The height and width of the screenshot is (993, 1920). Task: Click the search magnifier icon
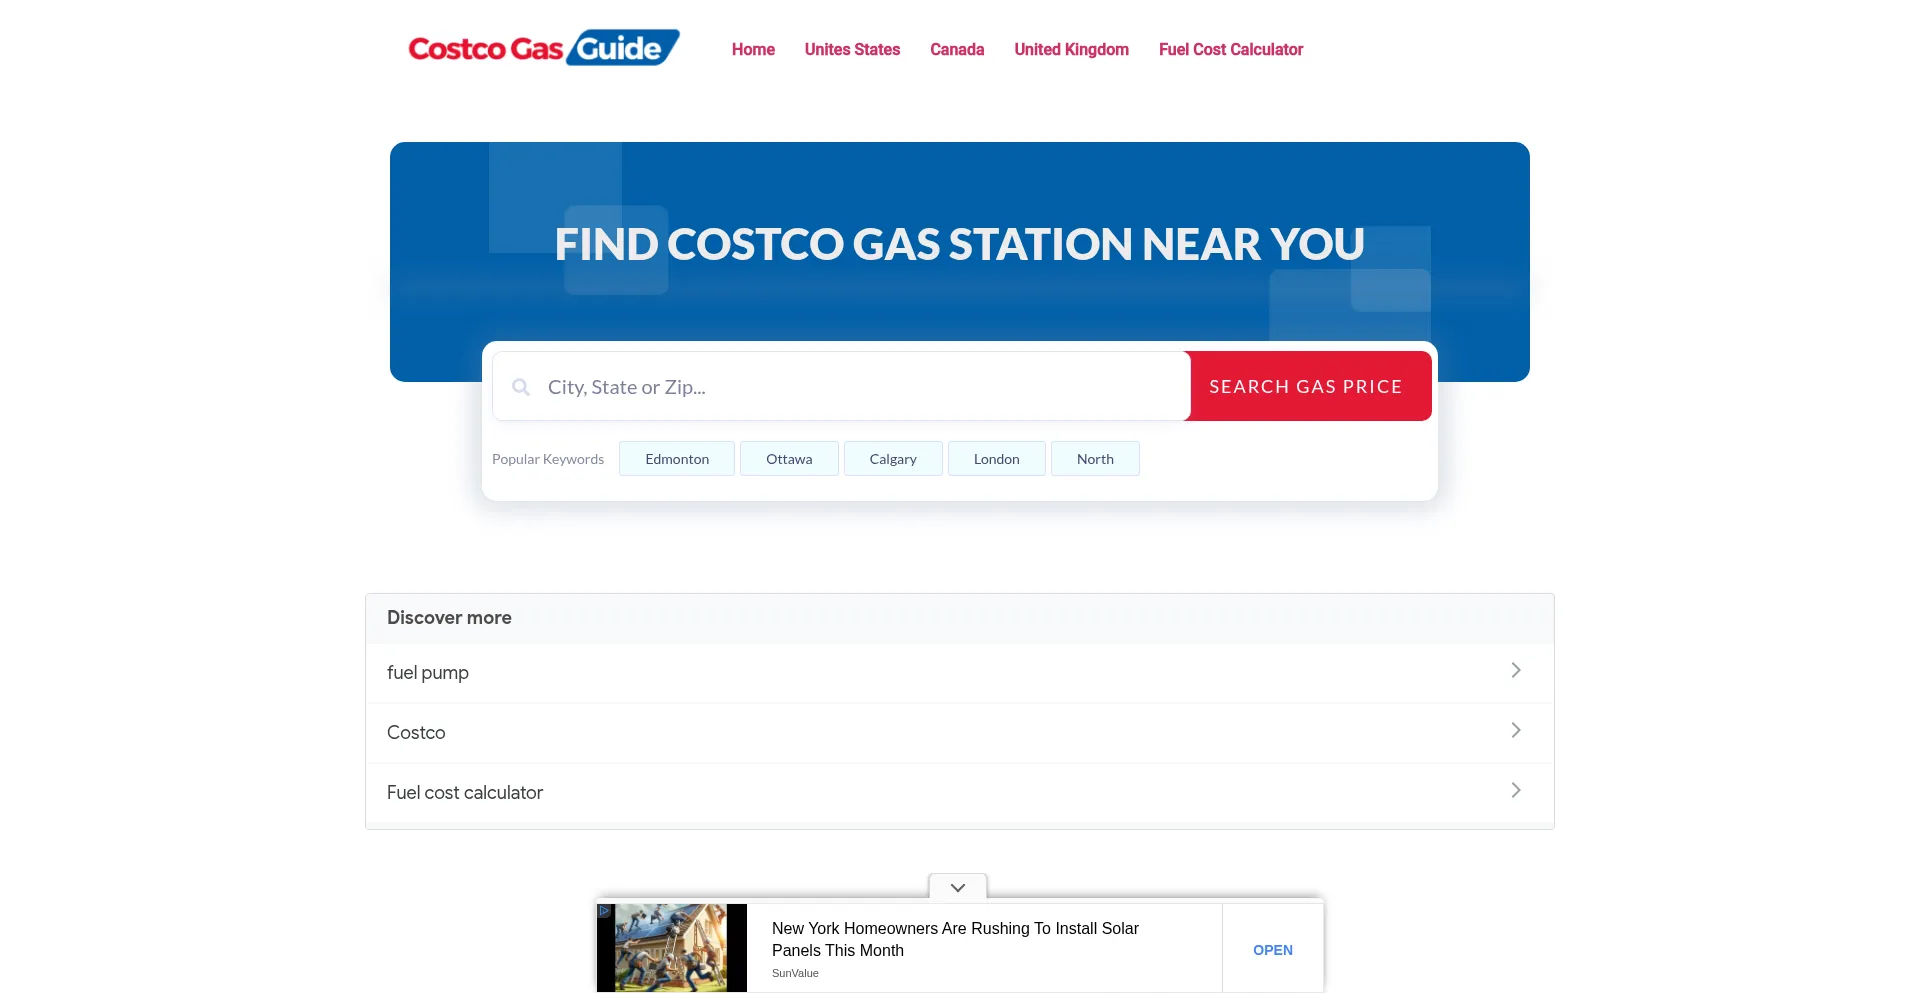[x=521, y=387]
